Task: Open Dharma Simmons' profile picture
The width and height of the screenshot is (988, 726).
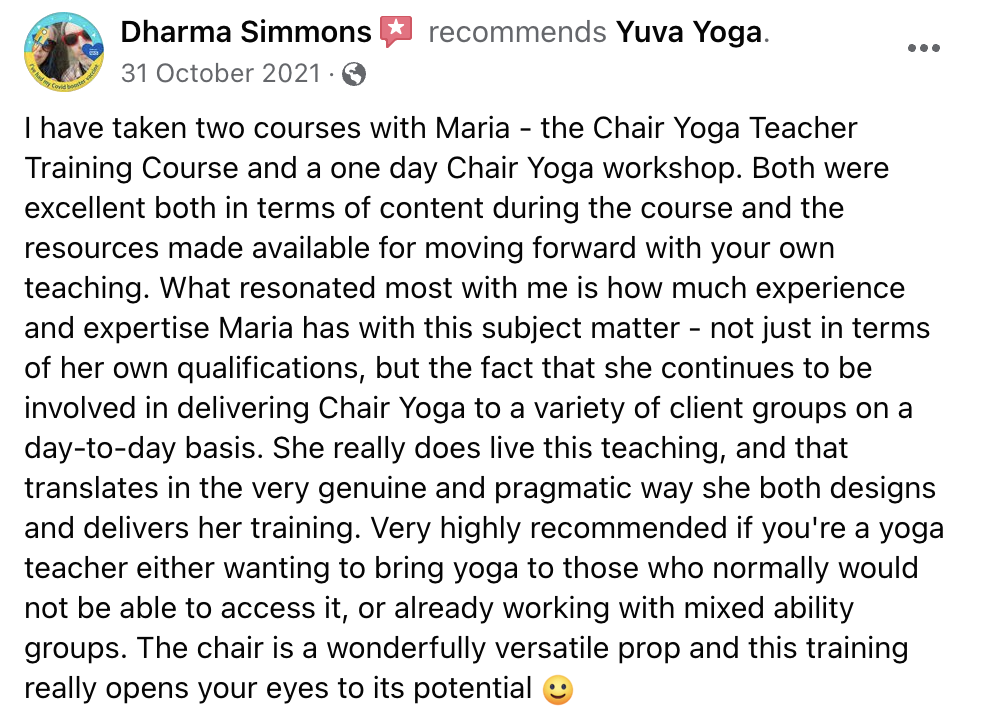Action: point(64,52)
